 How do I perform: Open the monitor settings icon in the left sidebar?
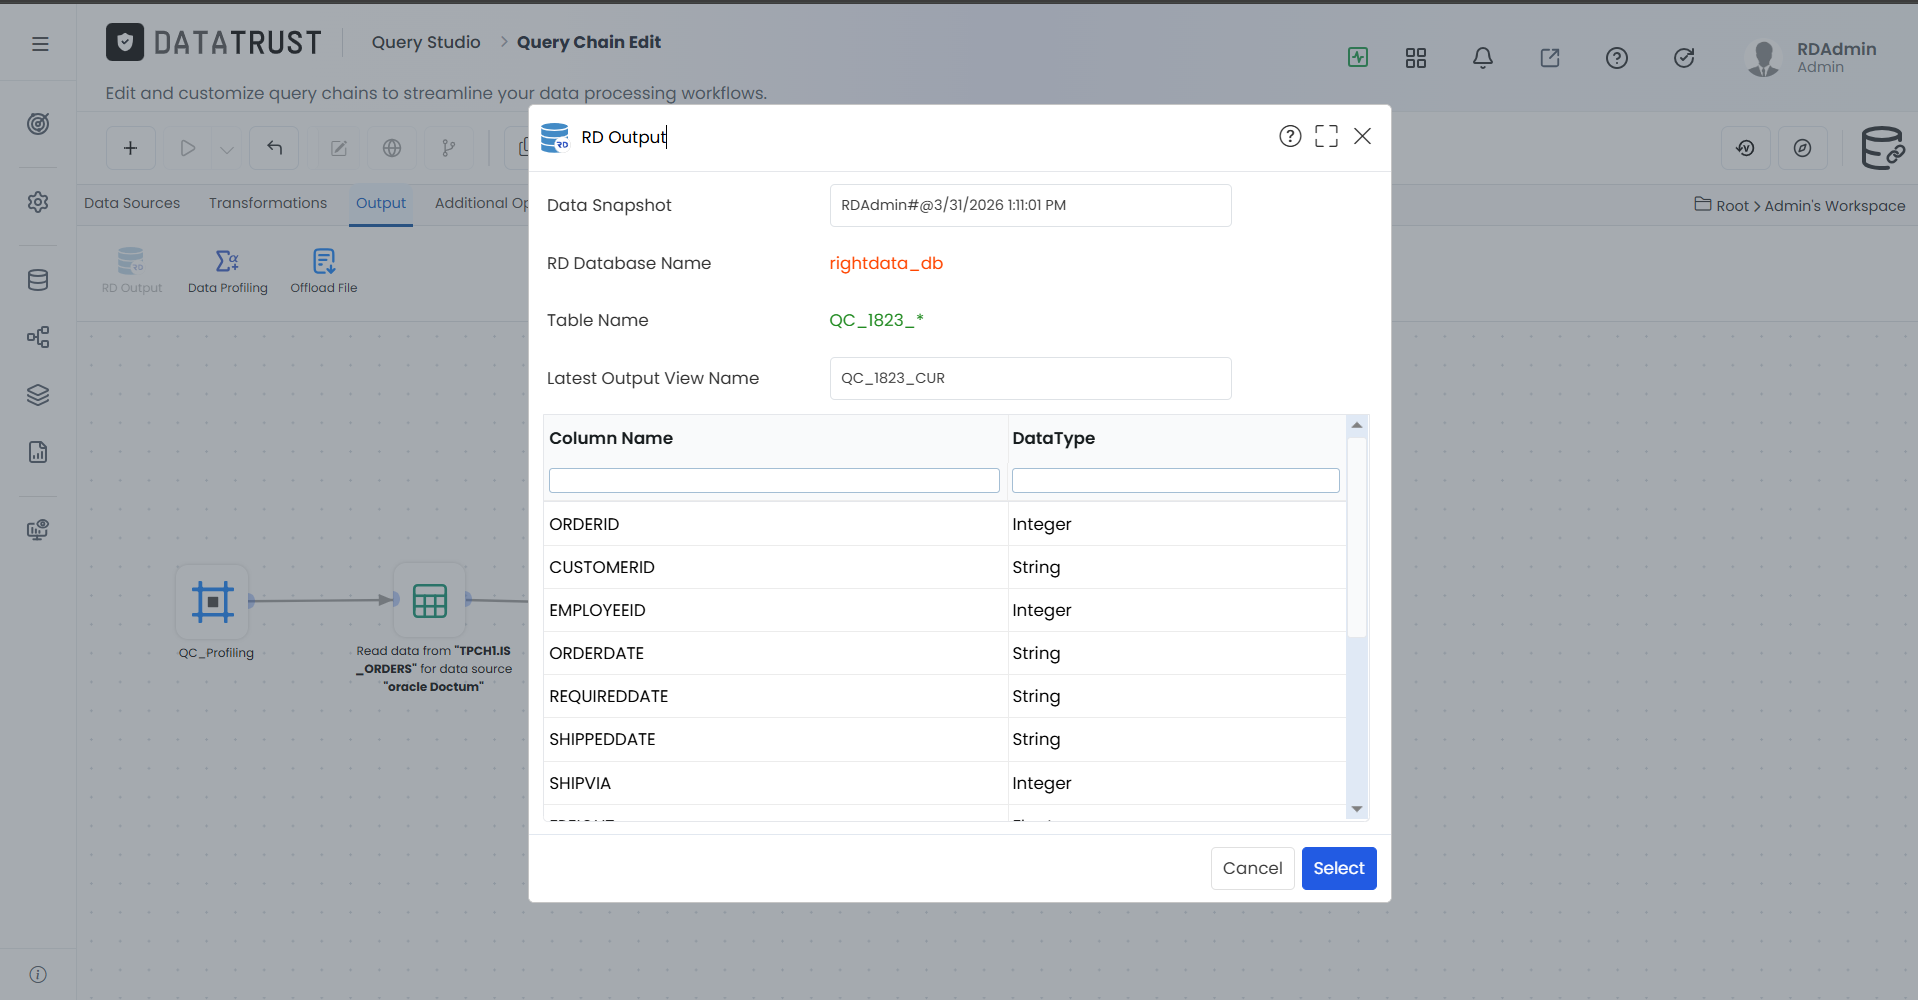click(x=38, y=530)
